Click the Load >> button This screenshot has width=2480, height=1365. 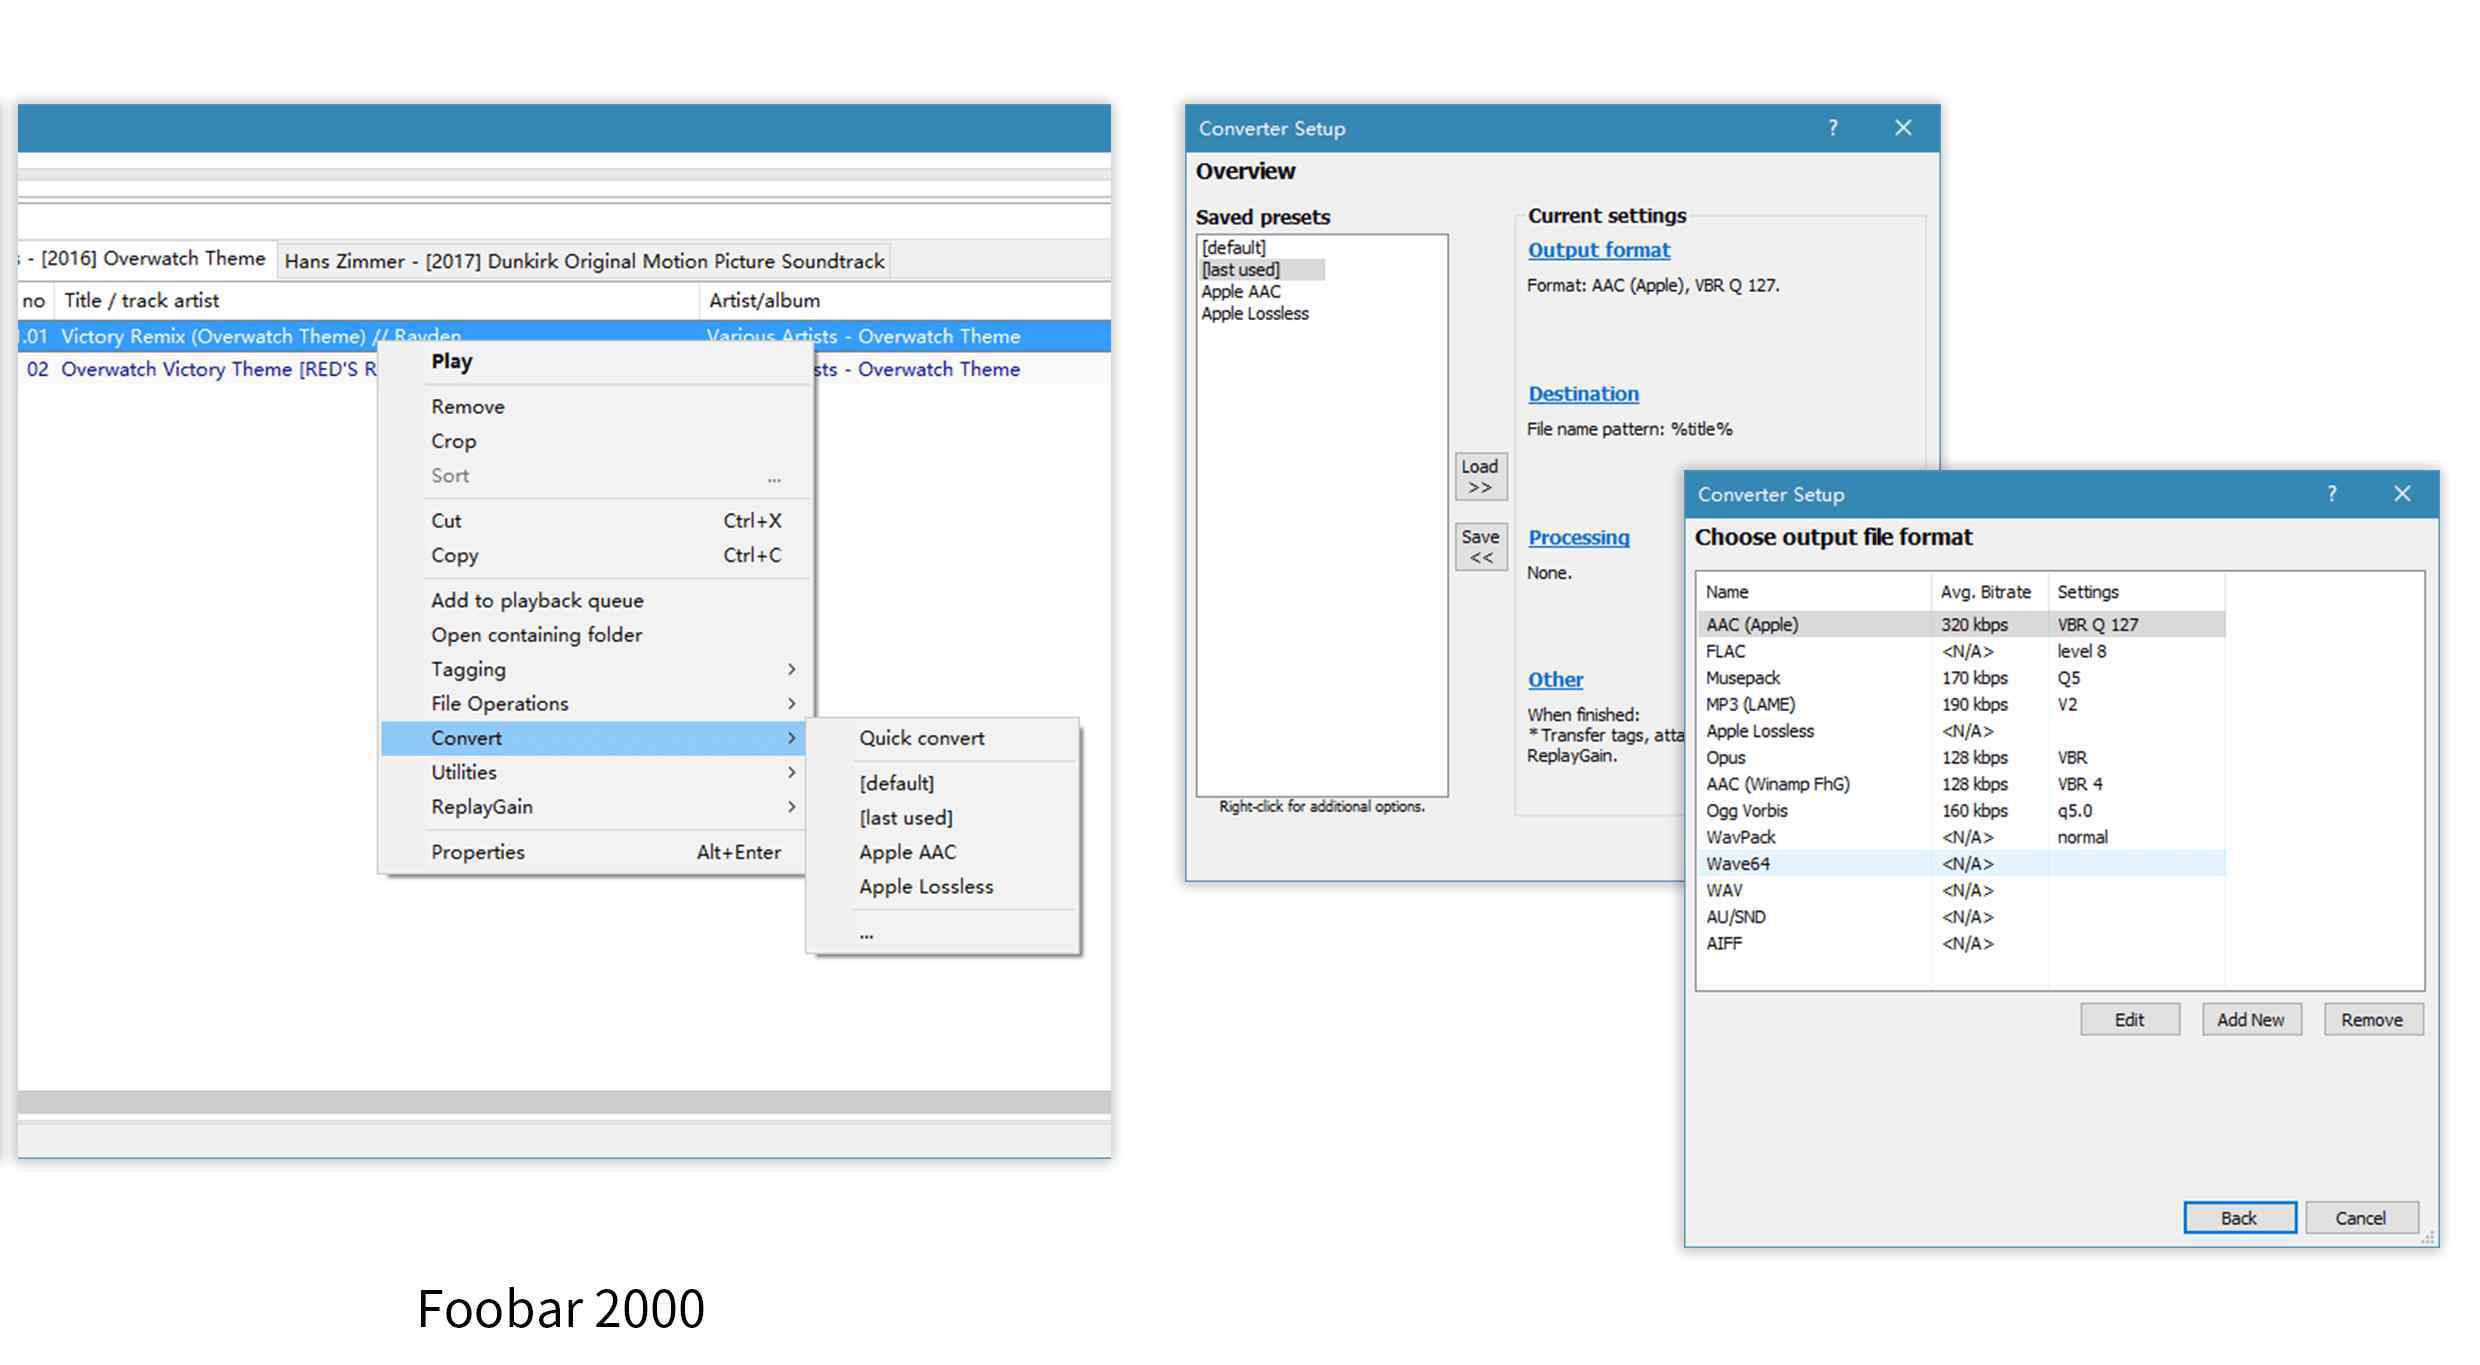(x=1481, y=477)
